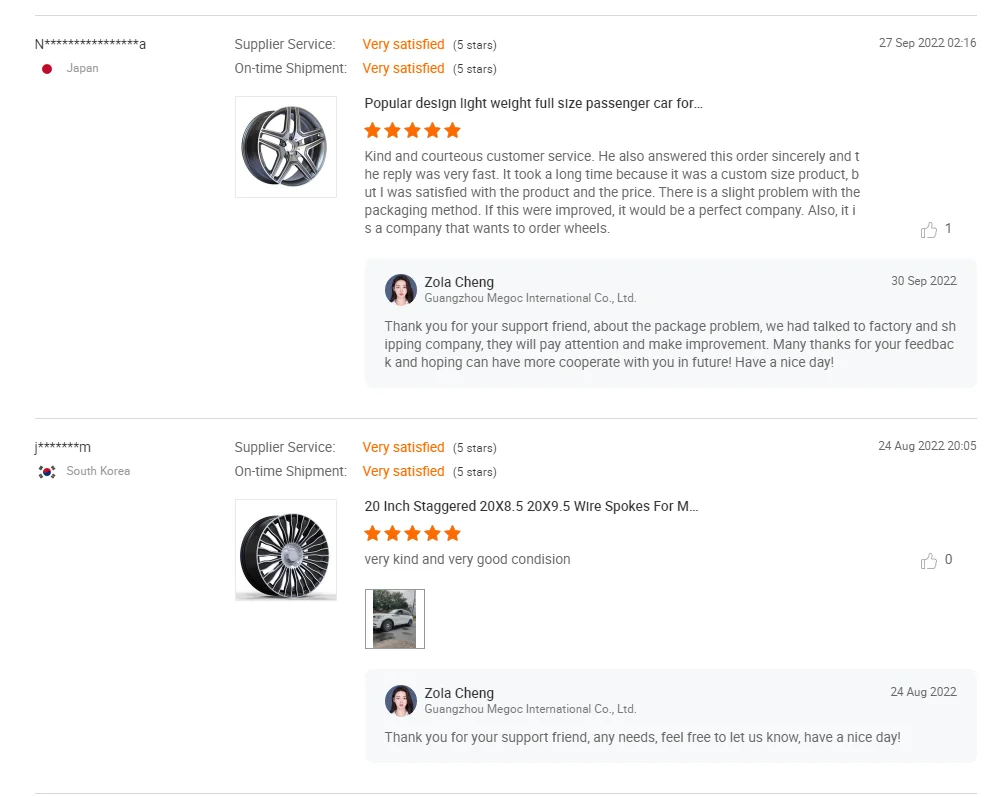The image size is (999, 797).
Task: Like the Japan buyer's review with thumbs-up
Action: click(929, 230)
